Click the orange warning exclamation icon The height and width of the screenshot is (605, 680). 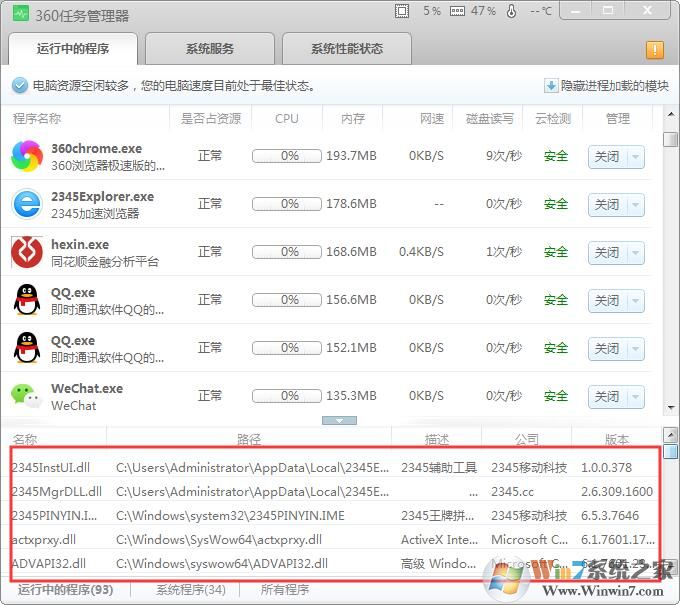(x=655, y=49)
